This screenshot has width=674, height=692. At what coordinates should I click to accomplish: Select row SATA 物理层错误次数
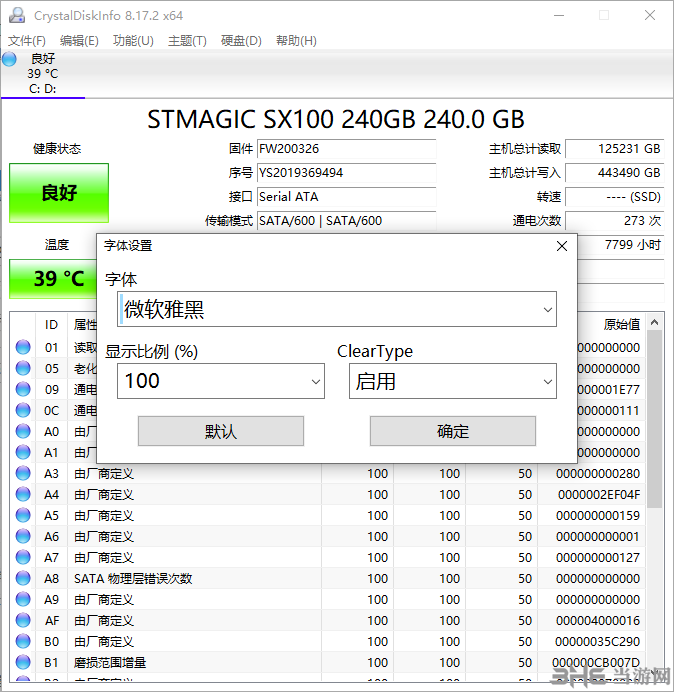tap(328, 579)
